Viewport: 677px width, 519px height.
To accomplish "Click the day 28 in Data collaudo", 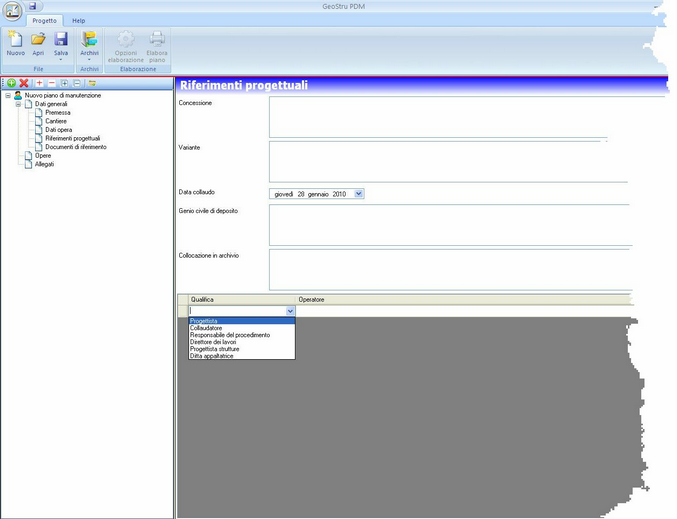I will (301, 194).
